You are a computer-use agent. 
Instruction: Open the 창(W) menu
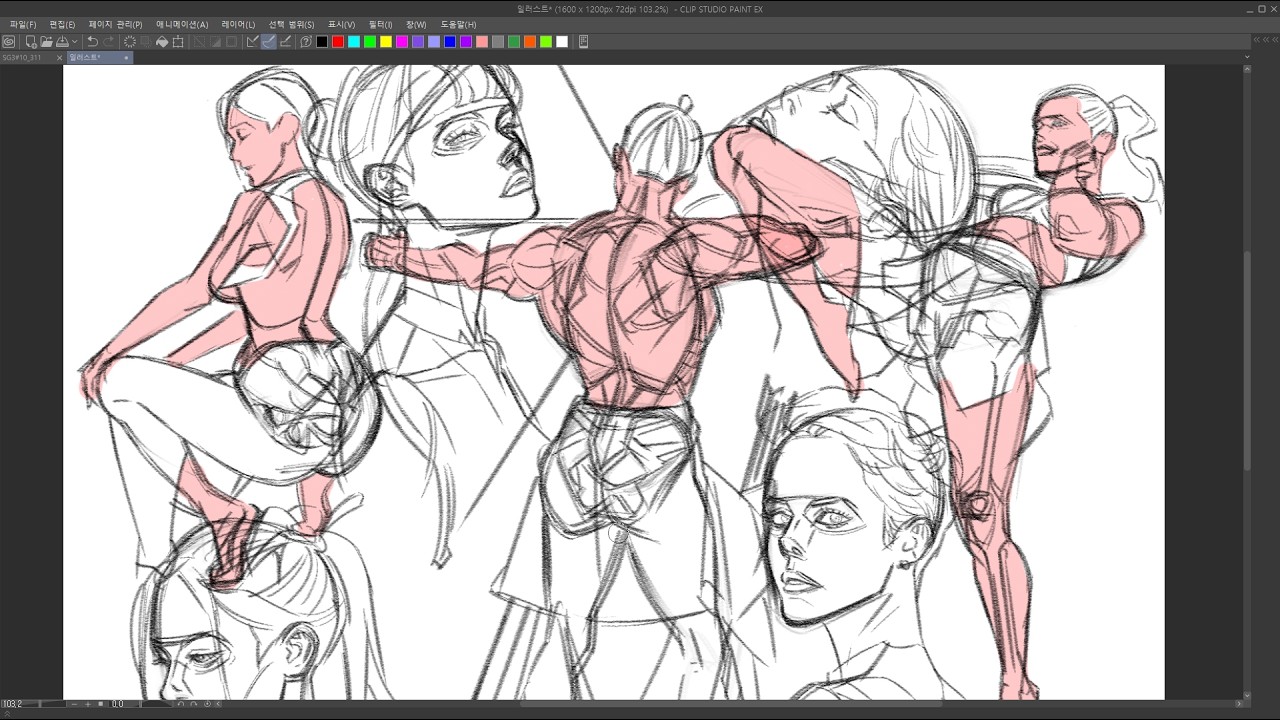[416, 24]
